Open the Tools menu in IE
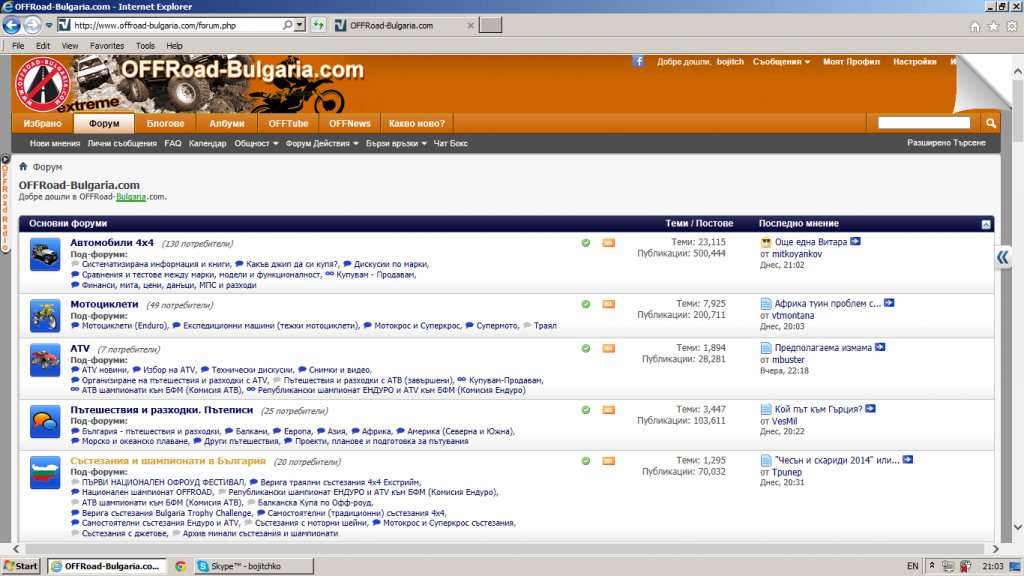 (x=145, y=46)
